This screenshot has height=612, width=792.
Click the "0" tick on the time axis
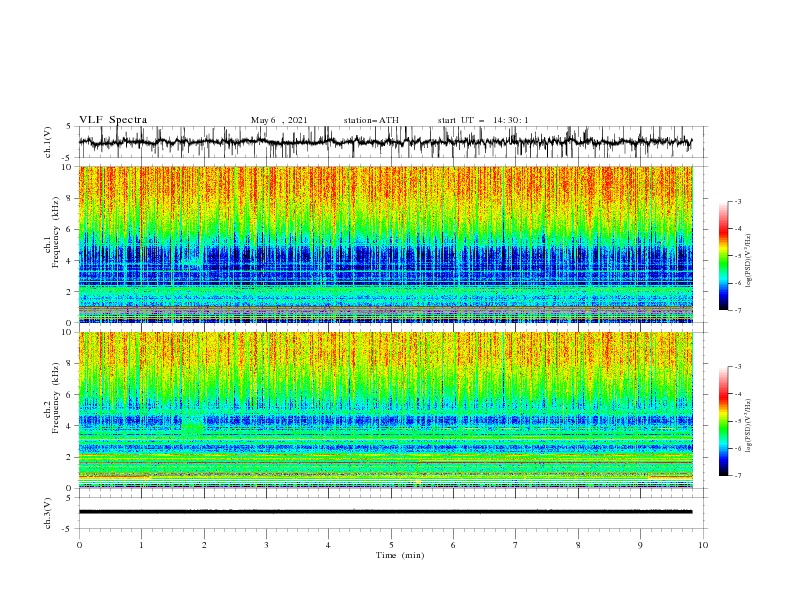79,545
